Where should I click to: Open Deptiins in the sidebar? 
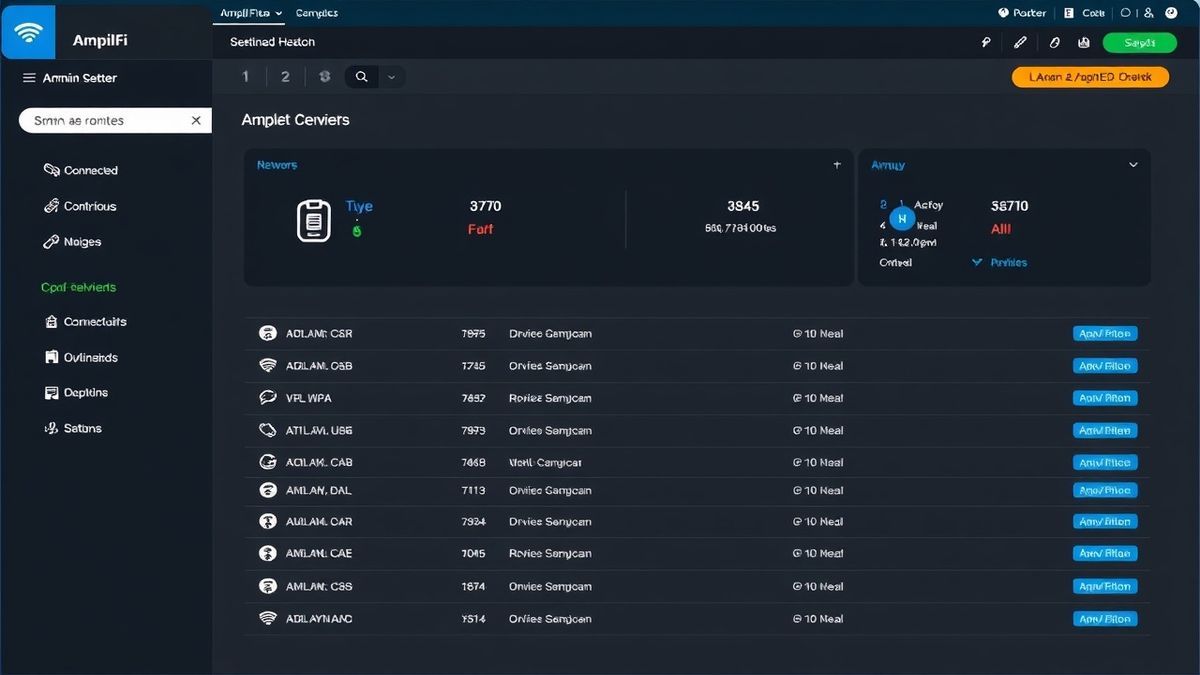point(76,393)
